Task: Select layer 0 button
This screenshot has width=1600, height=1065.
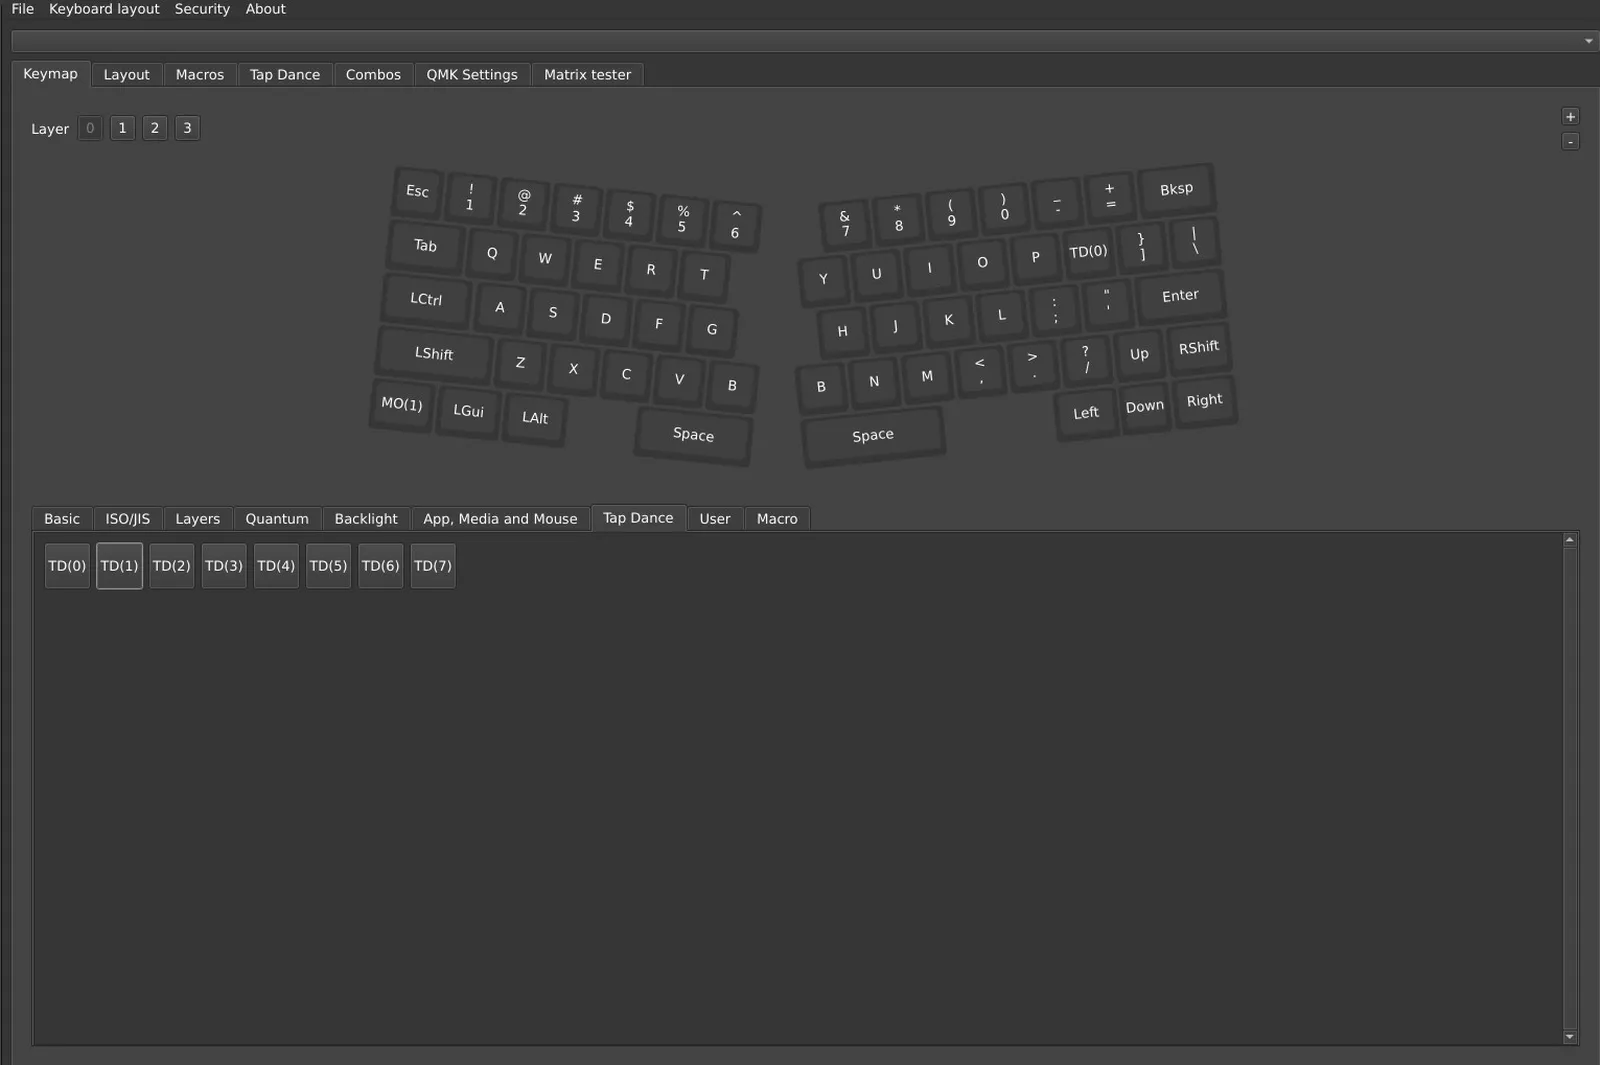Action: coord(90,128)
